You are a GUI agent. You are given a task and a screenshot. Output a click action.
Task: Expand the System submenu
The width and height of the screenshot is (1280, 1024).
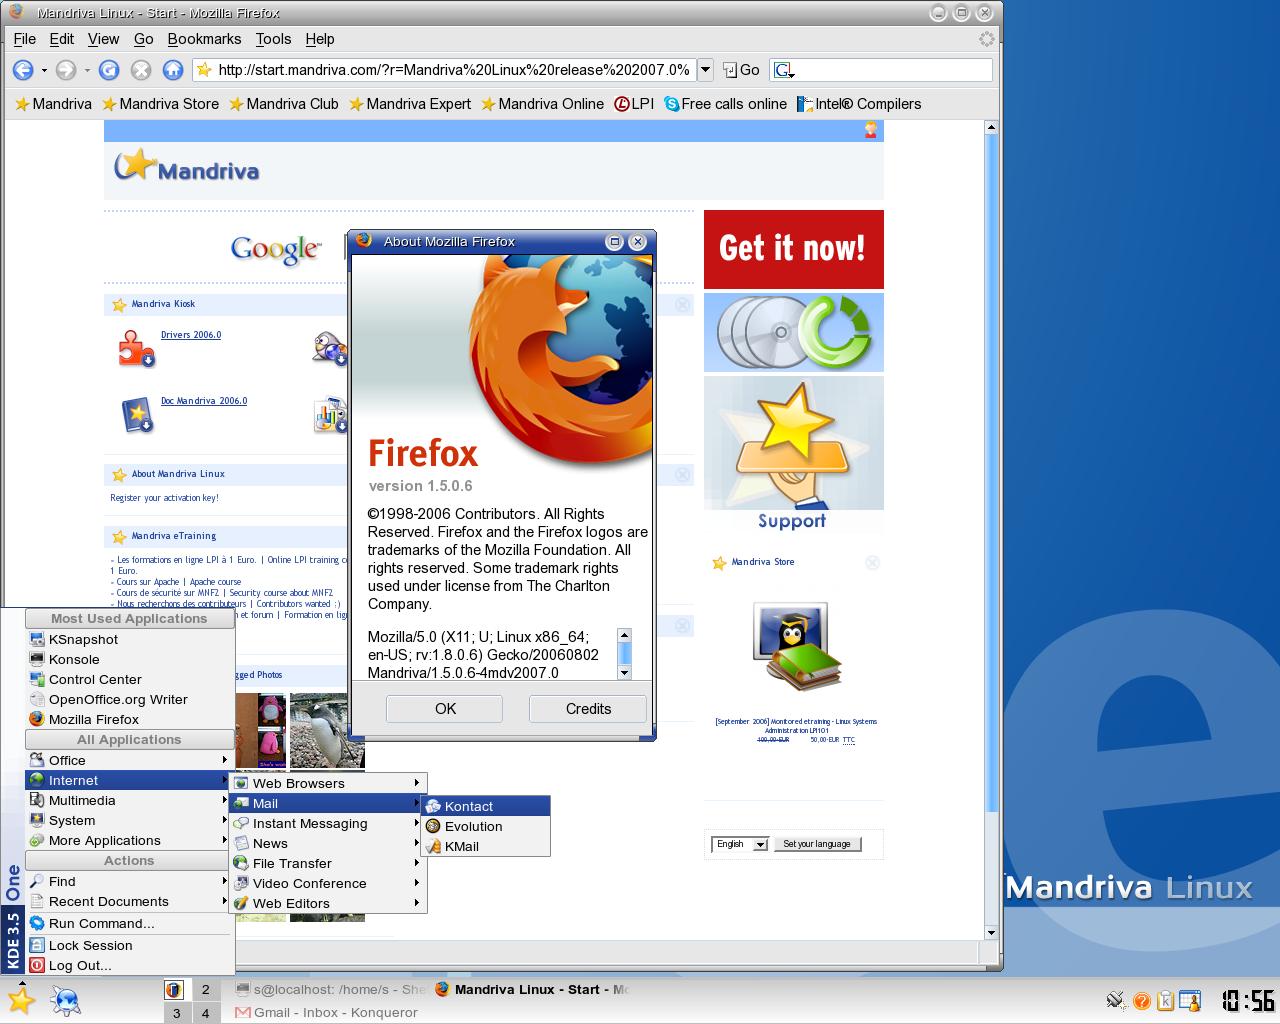[130, 820]
